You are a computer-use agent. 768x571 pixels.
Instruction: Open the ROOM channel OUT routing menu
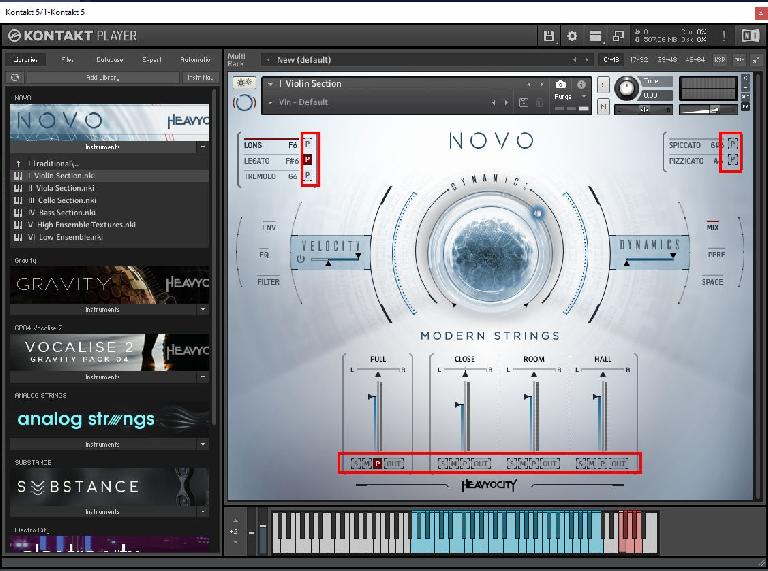pyautogui.click(x=550, y=463)
